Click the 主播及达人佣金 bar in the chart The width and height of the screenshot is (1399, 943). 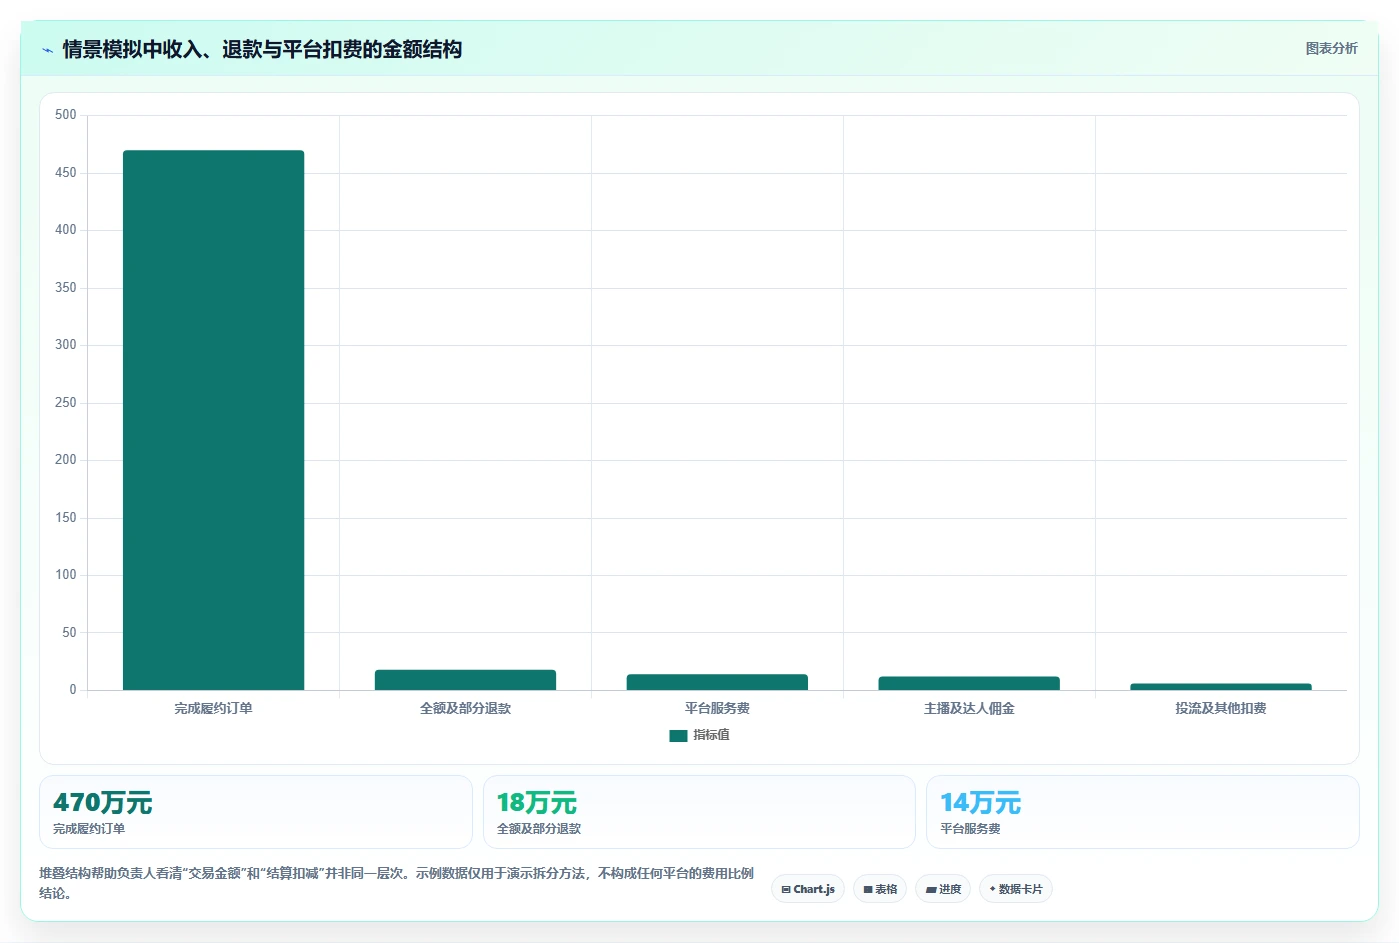pyautogui.click(x=969, y=683)
